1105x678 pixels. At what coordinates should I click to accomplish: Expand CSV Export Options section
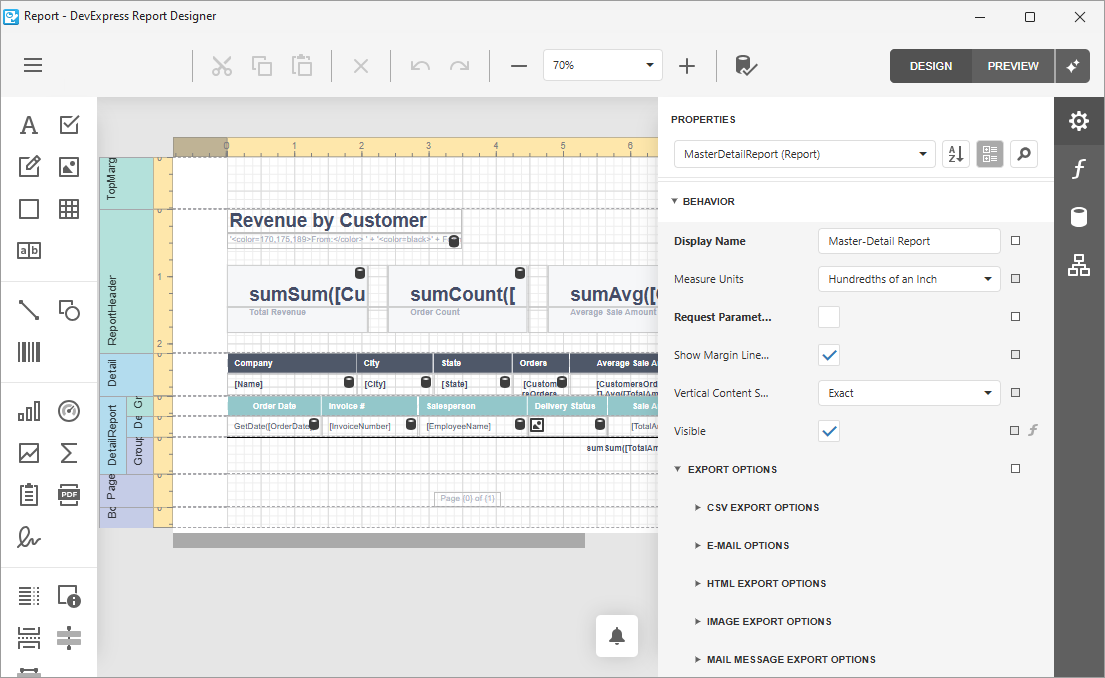pos(762,508)
